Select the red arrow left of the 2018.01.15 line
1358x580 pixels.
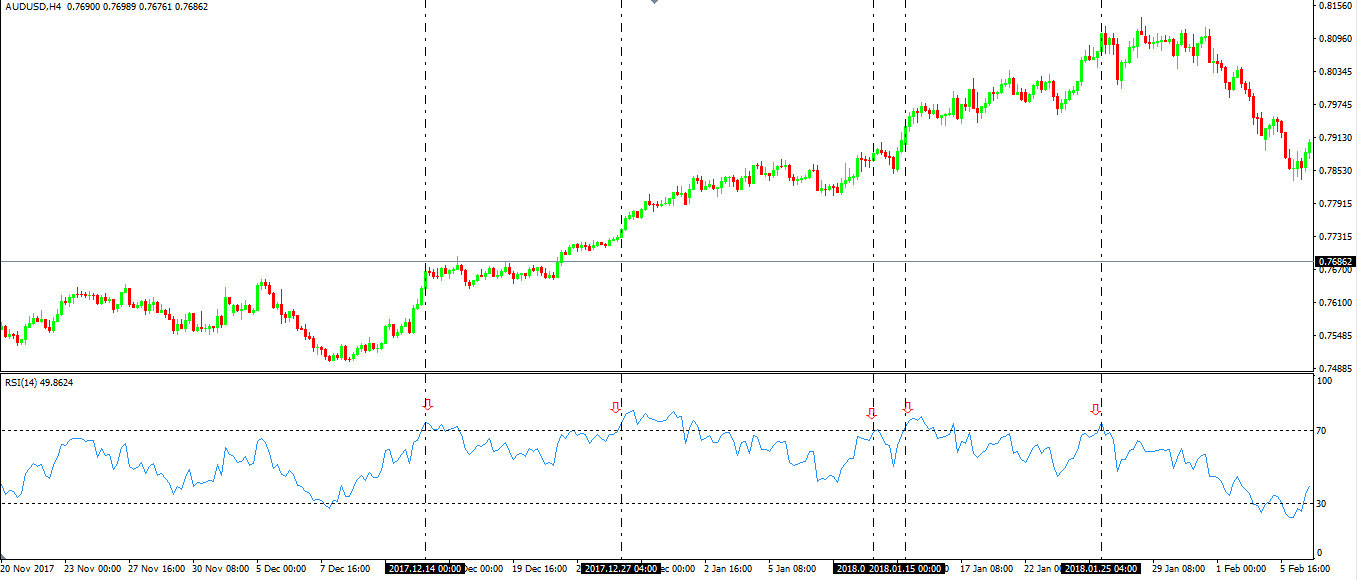point(871,413)
